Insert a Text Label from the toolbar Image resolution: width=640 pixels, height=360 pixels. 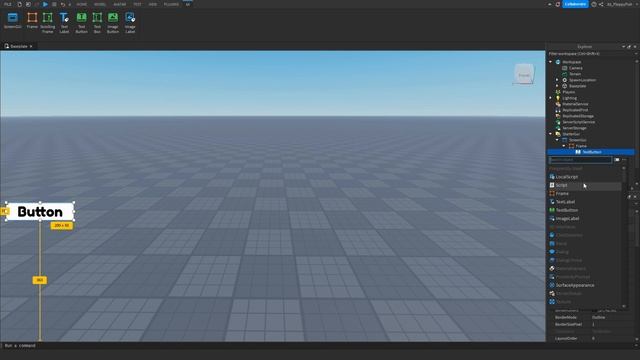click(x=64, y=23)
